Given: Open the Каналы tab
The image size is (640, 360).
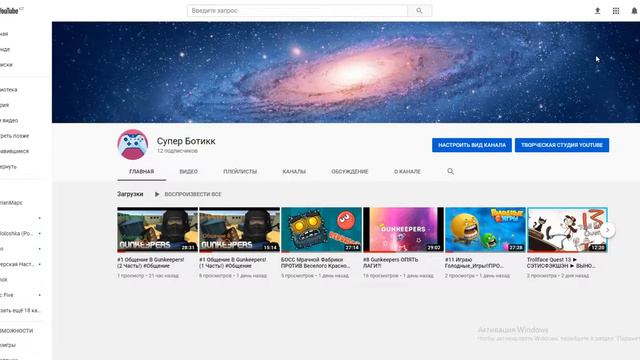Looking at the screenshot, I should coord(294,171).
